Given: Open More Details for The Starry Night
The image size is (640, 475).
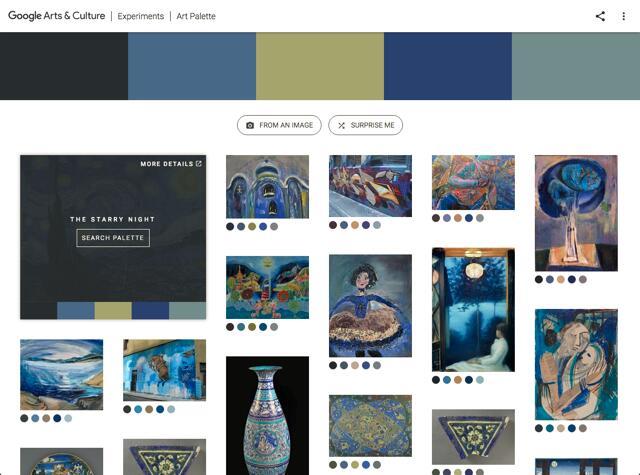Looking at the screenshot, I should (167, 164).
